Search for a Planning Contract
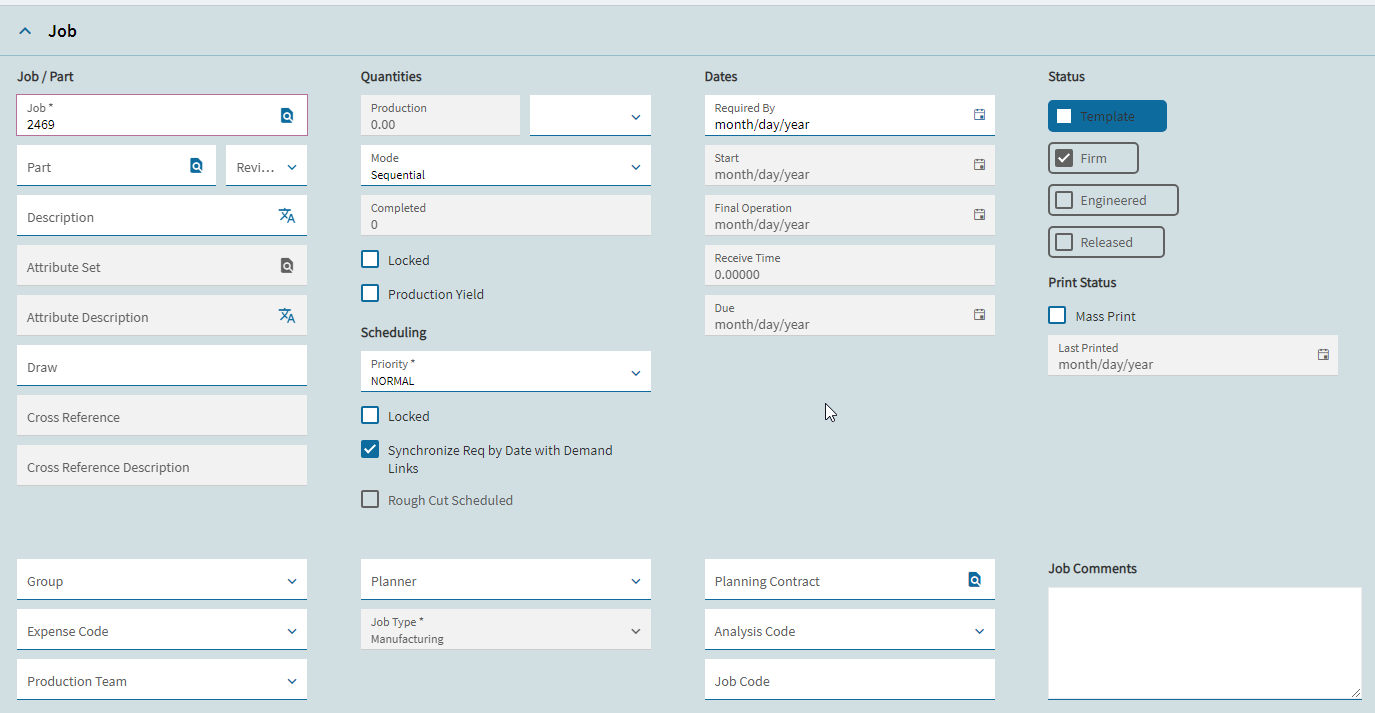 [974, 580]
